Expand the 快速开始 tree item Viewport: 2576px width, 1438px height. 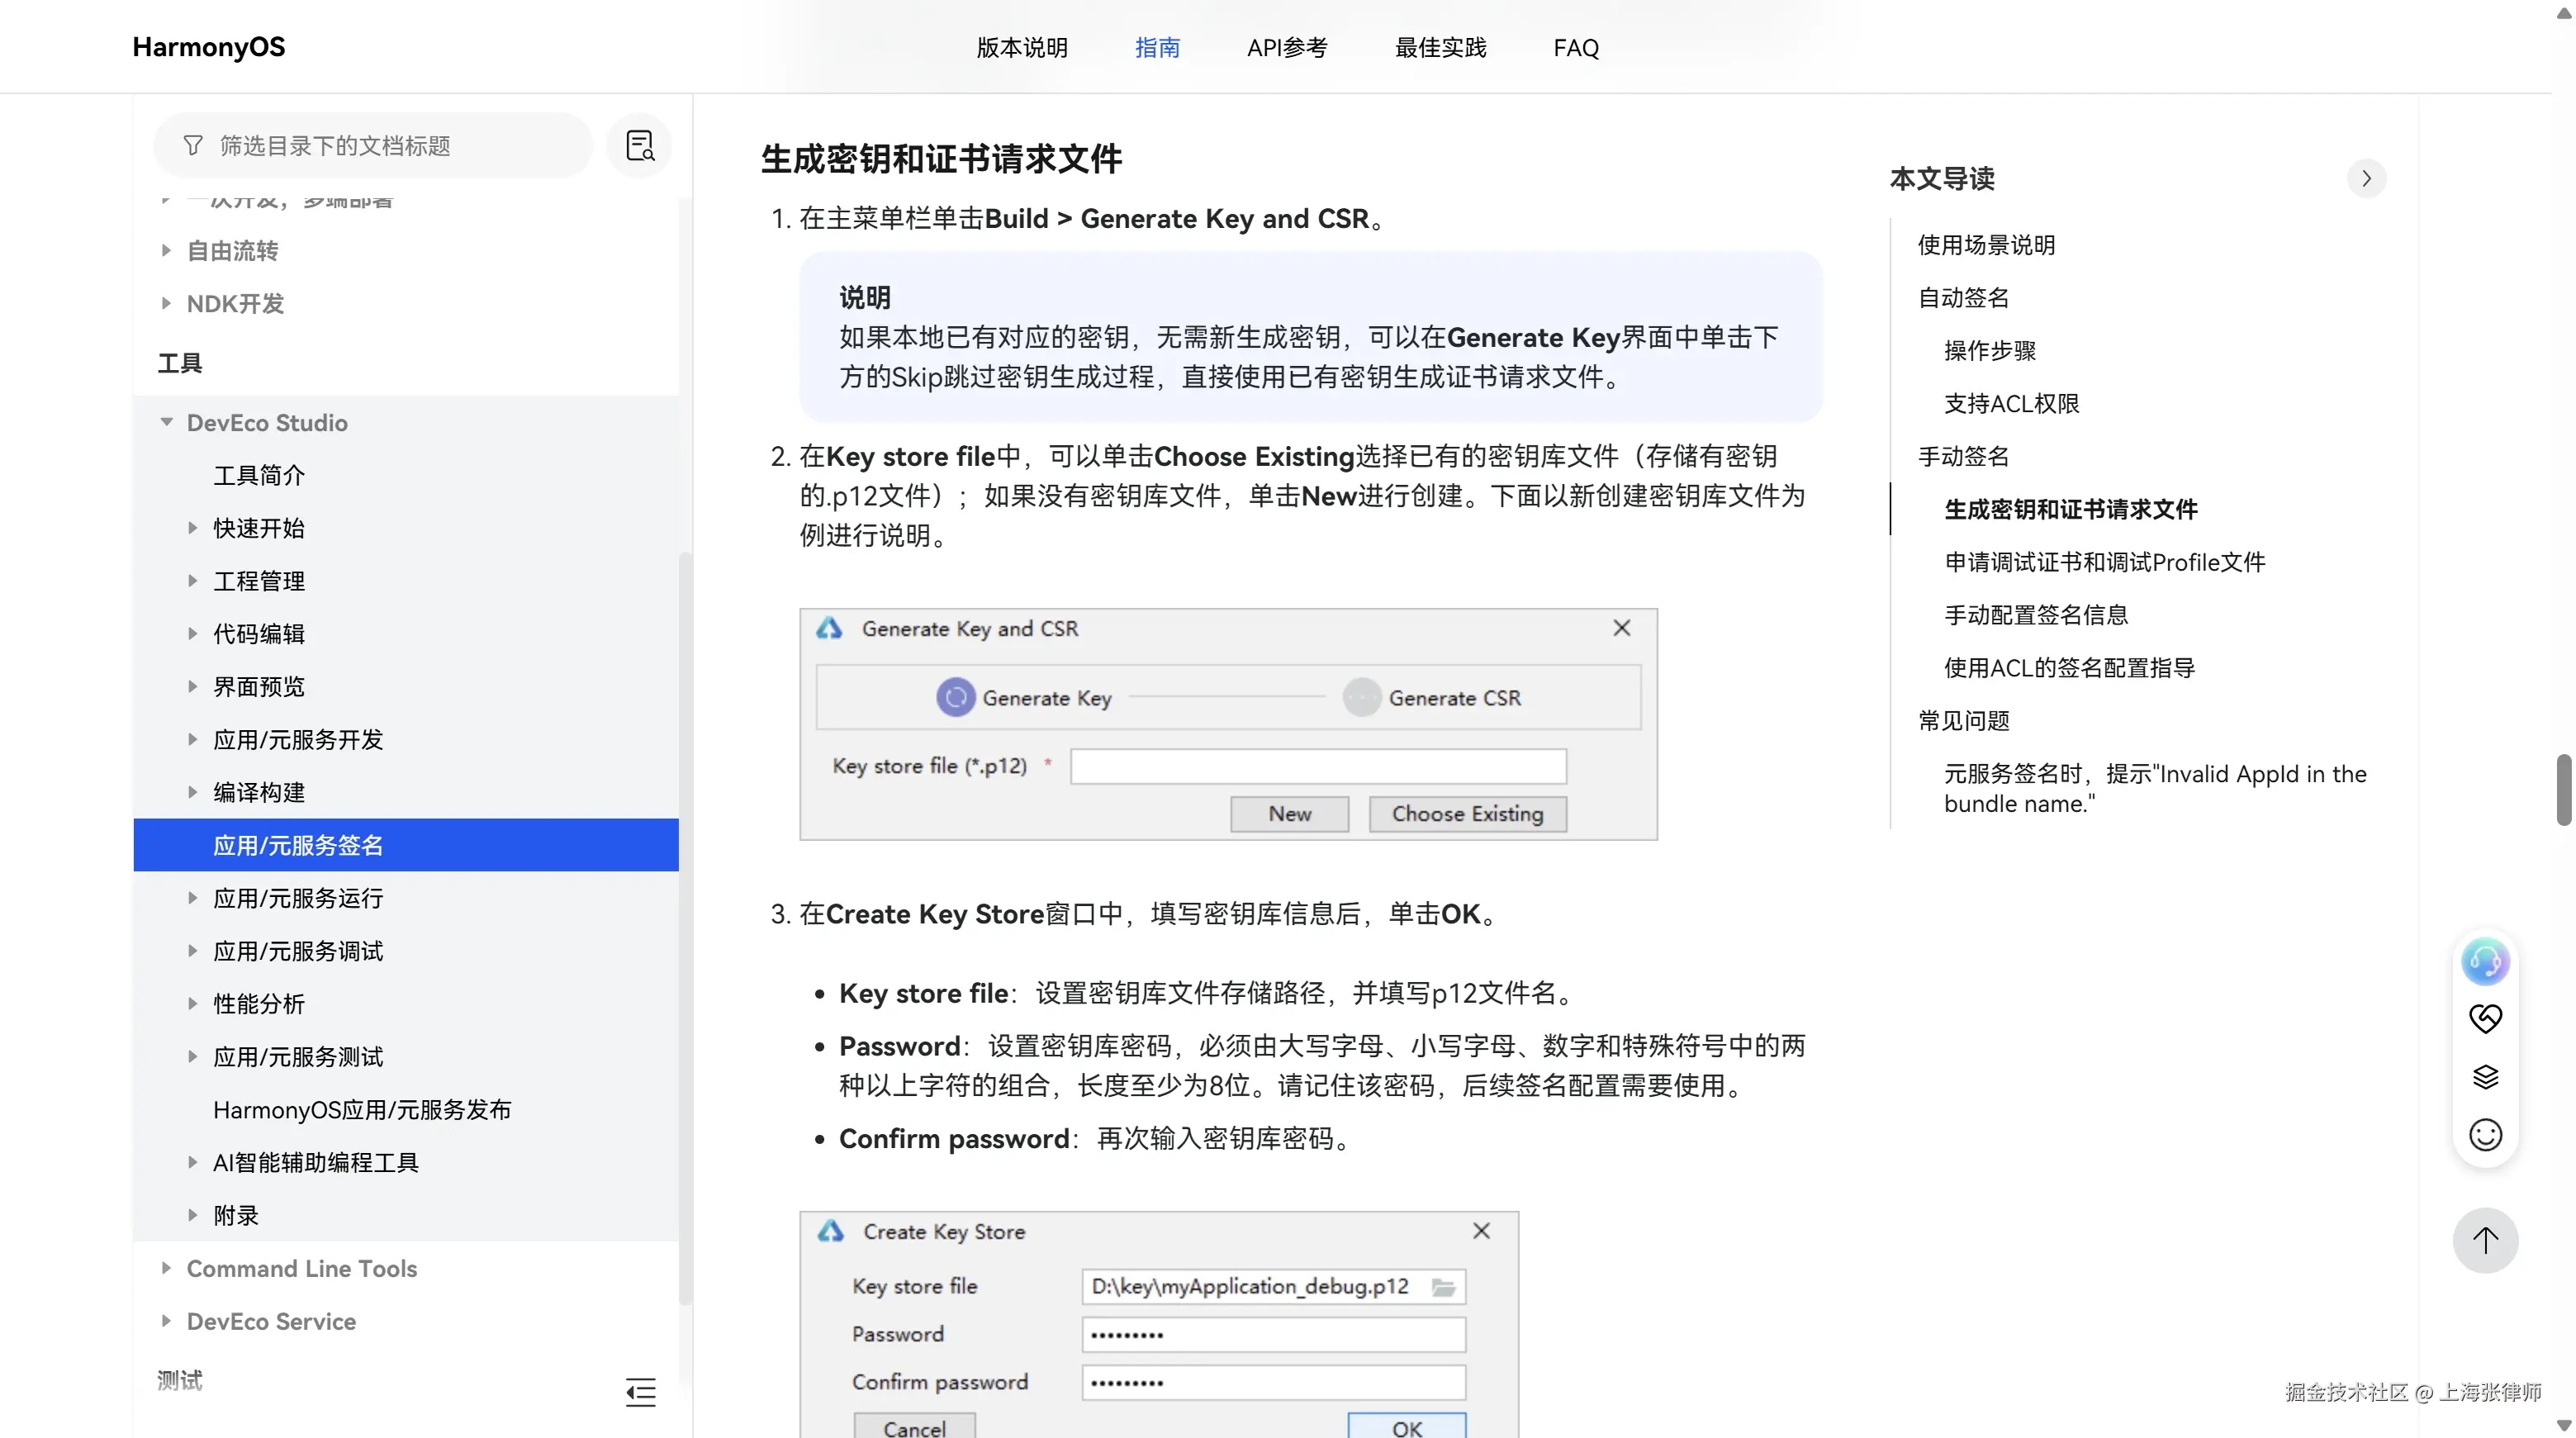[x=193, y=528]
